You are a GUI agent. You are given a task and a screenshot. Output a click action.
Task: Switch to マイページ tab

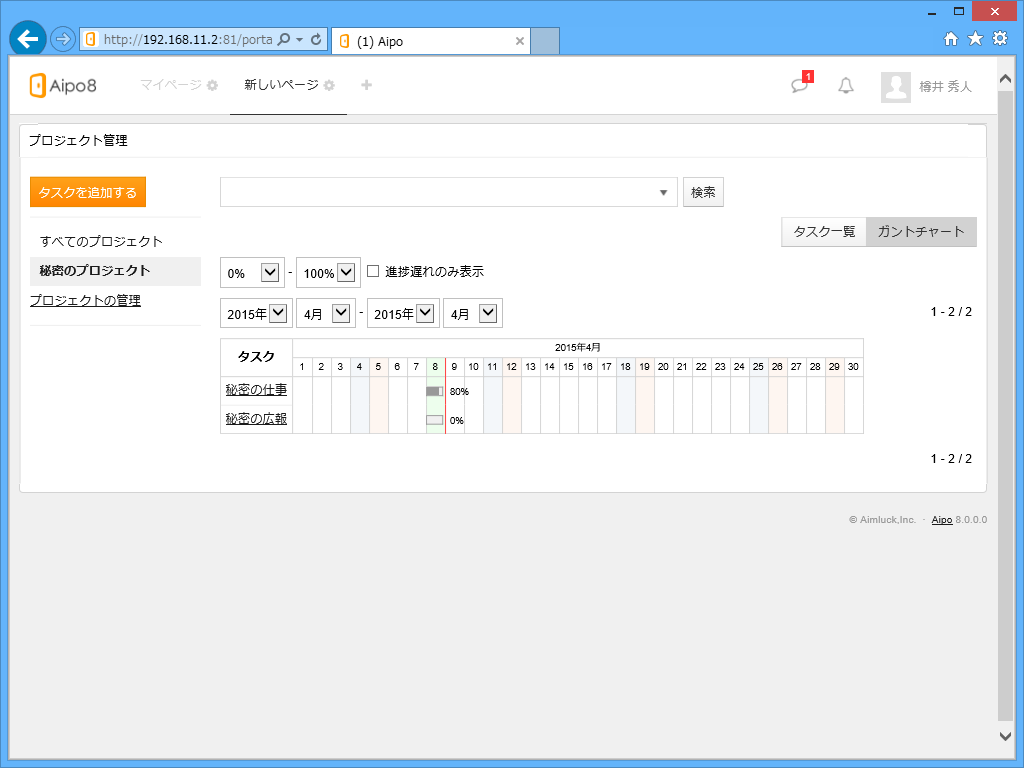tap(170, 85)
